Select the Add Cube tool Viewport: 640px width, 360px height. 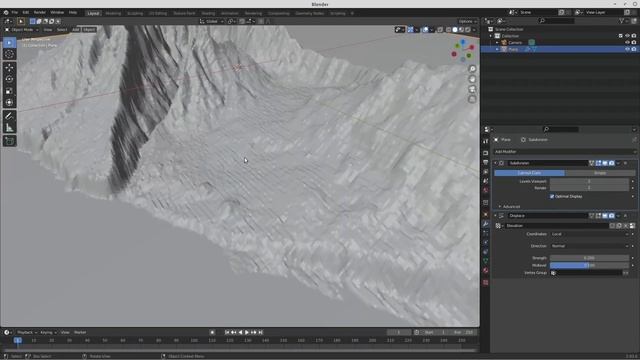coord(9,141)
